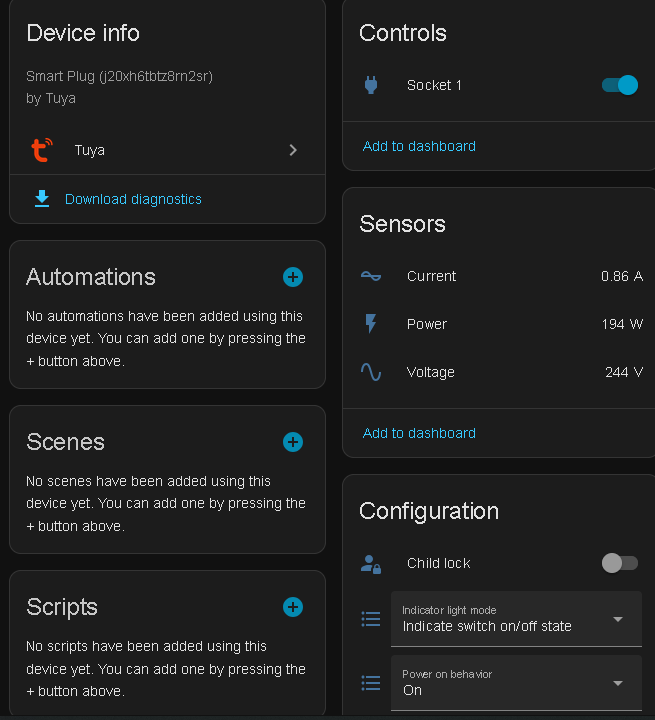Open the Indicator light mode dropdown
Screen dimensions: 655x720
click(516, 619)
